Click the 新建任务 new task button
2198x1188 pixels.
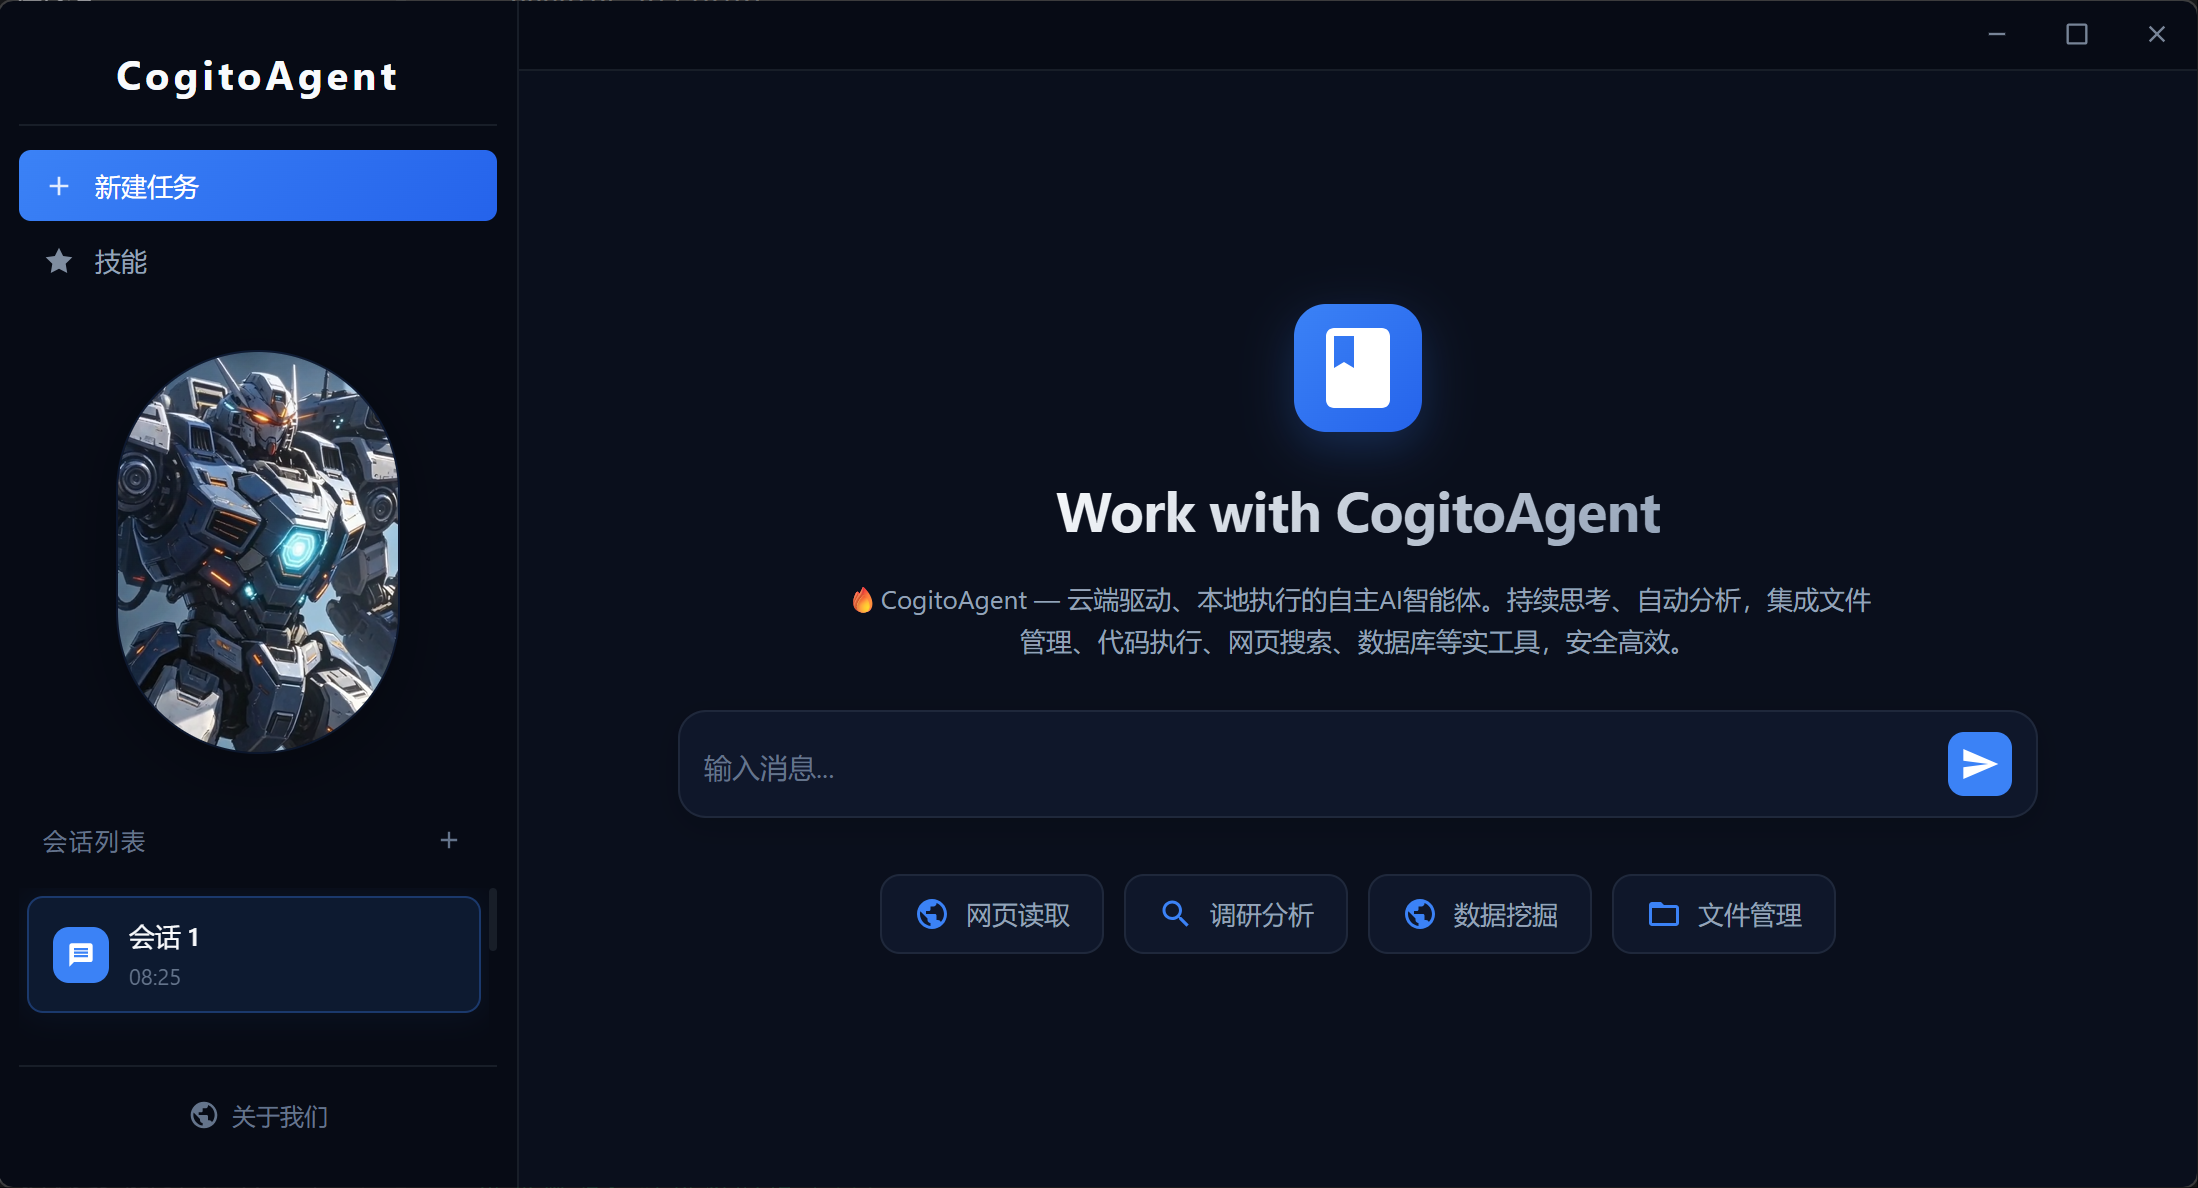click(258, 186)
